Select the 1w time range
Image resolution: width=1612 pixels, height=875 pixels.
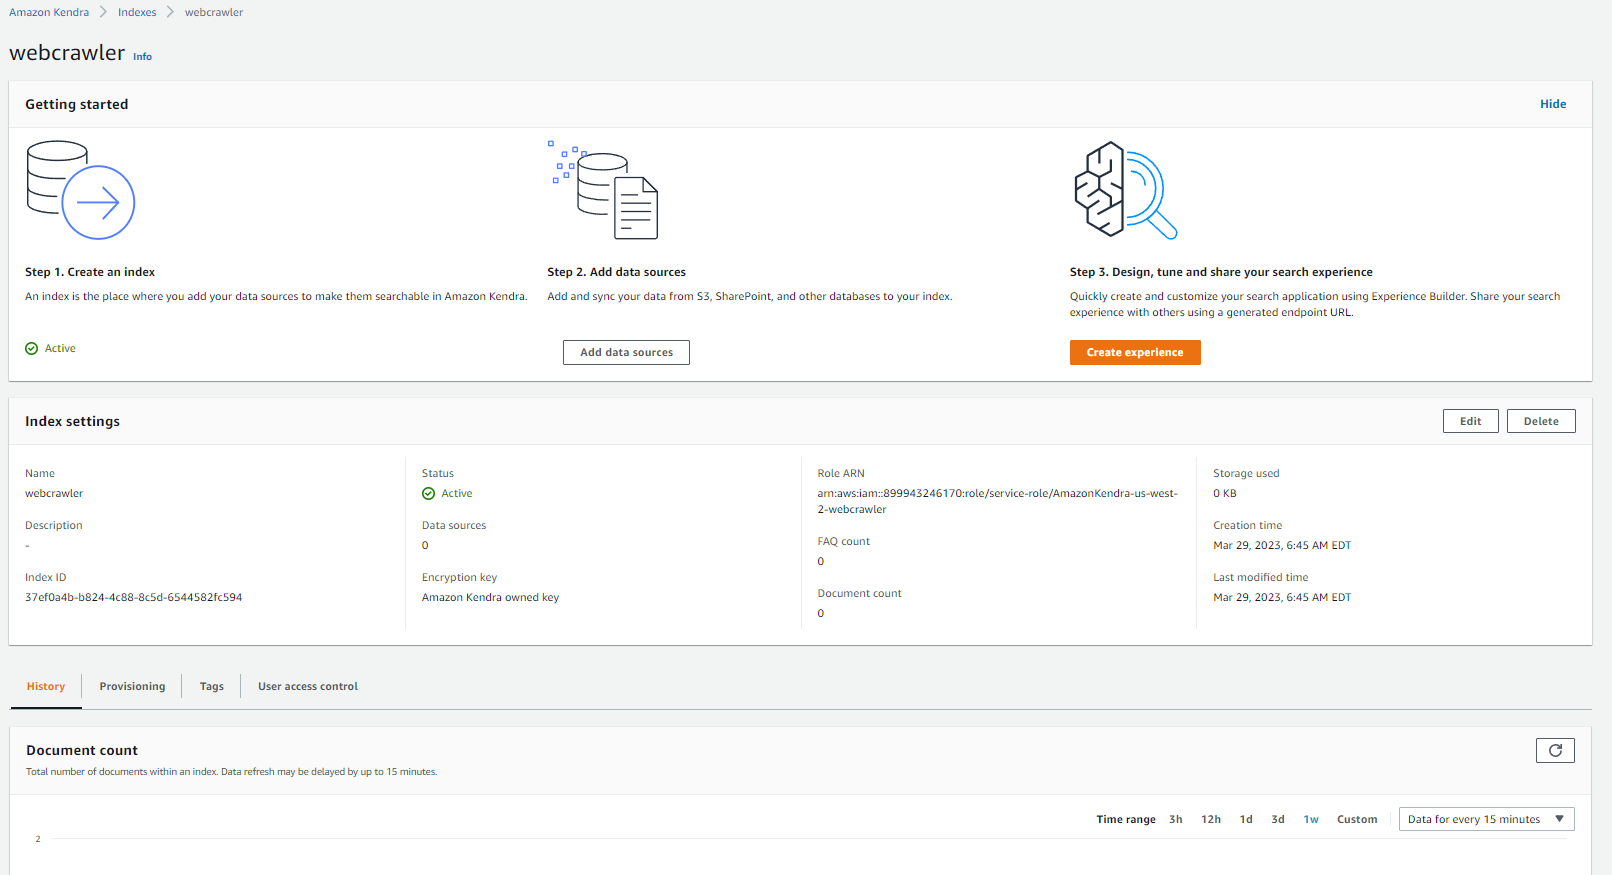pyautogui.click(x=1311, y=819)
